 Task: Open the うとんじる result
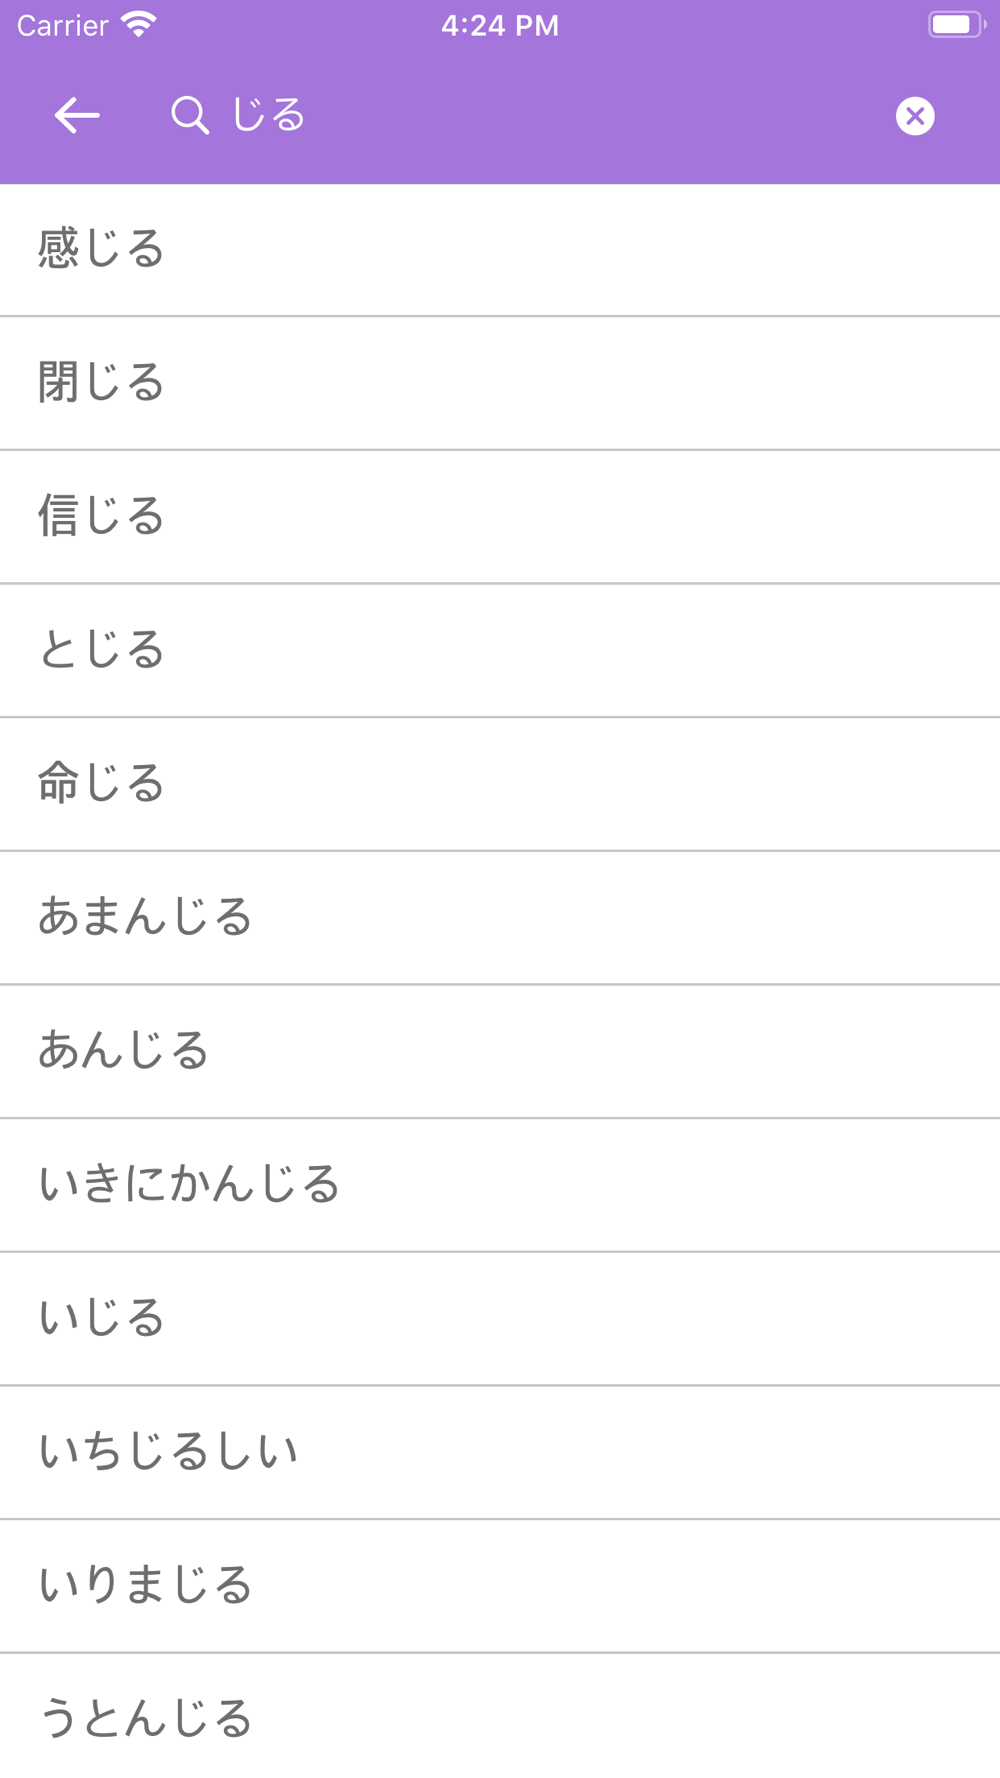coord(500,1718)
